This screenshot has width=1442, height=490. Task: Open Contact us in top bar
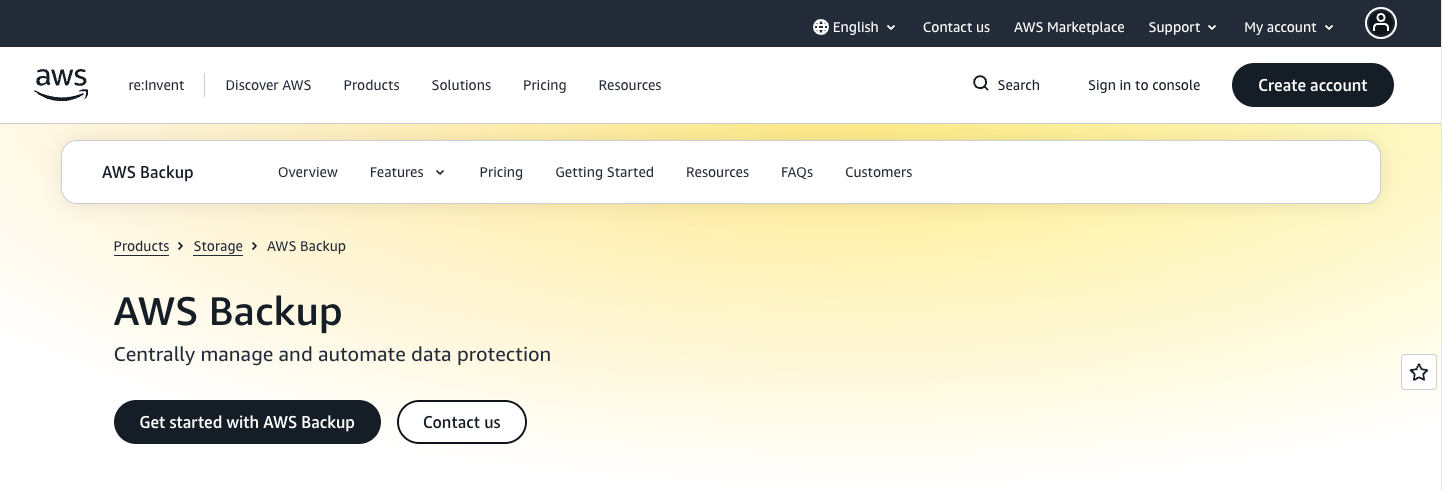(956, 27)
